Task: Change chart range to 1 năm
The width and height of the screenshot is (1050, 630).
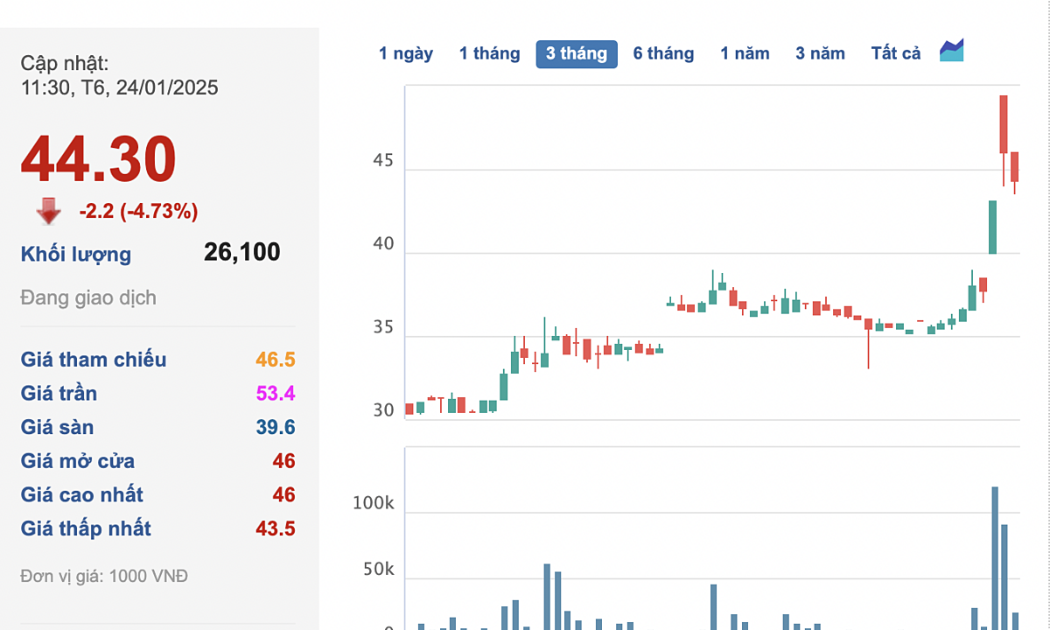Action: point(745,54)
